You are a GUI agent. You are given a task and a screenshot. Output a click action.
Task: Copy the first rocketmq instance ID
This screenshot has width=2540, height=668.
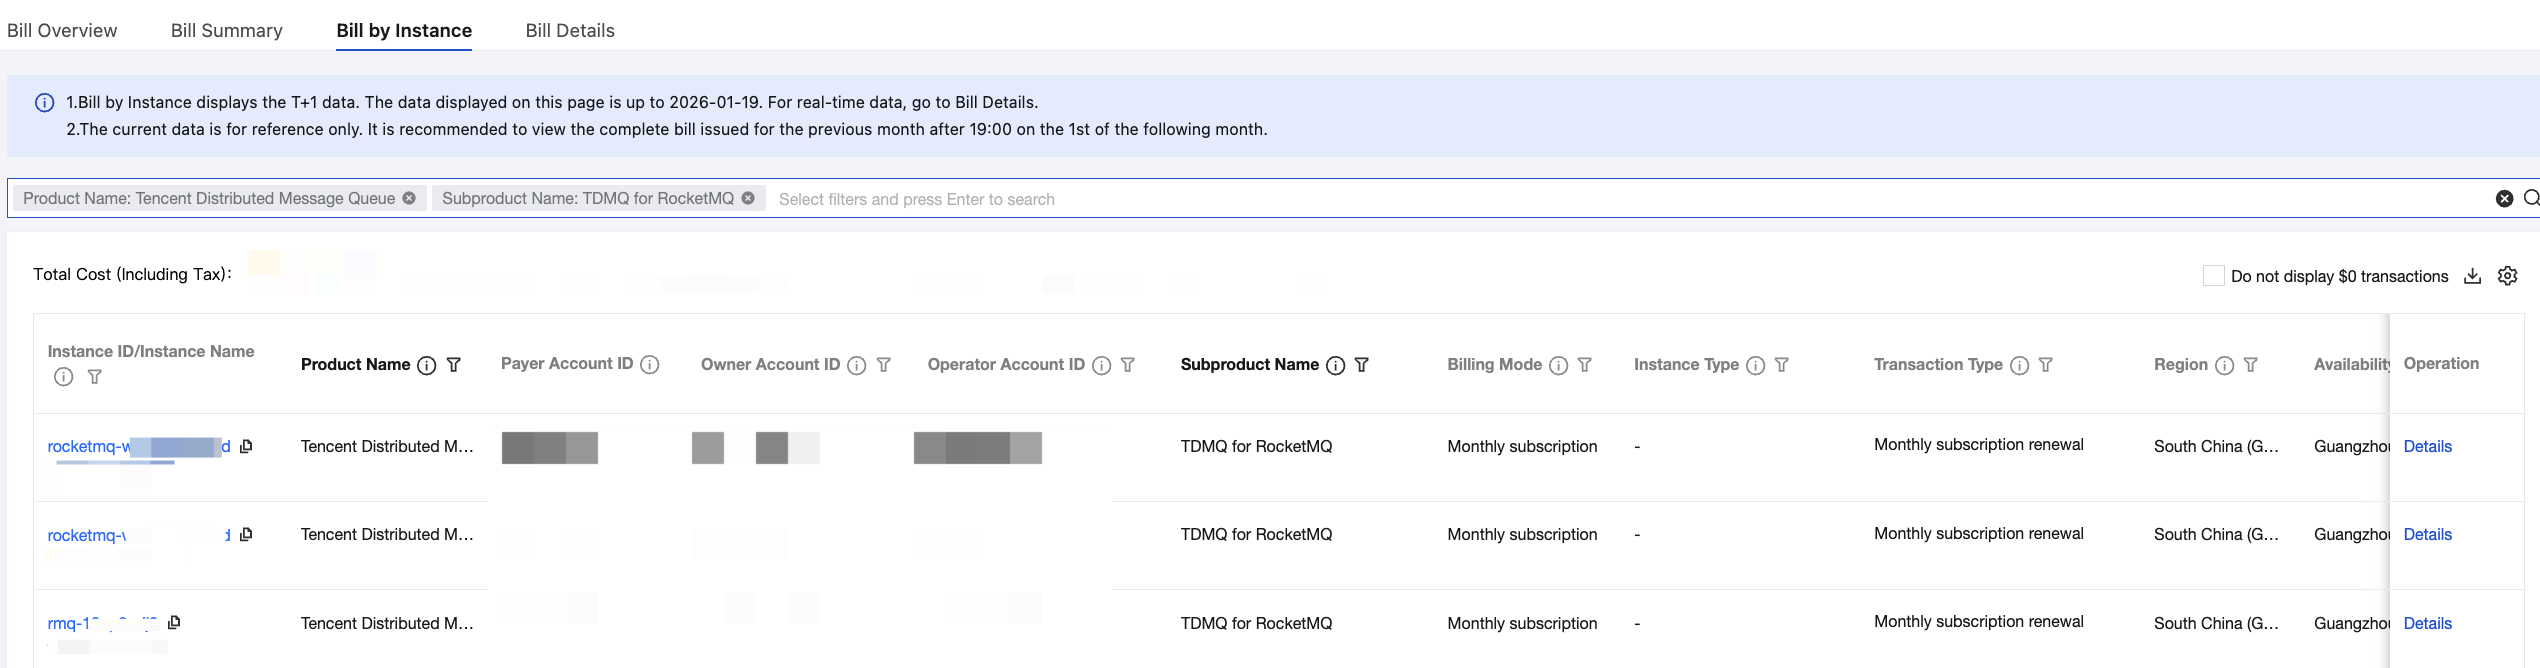246,446
